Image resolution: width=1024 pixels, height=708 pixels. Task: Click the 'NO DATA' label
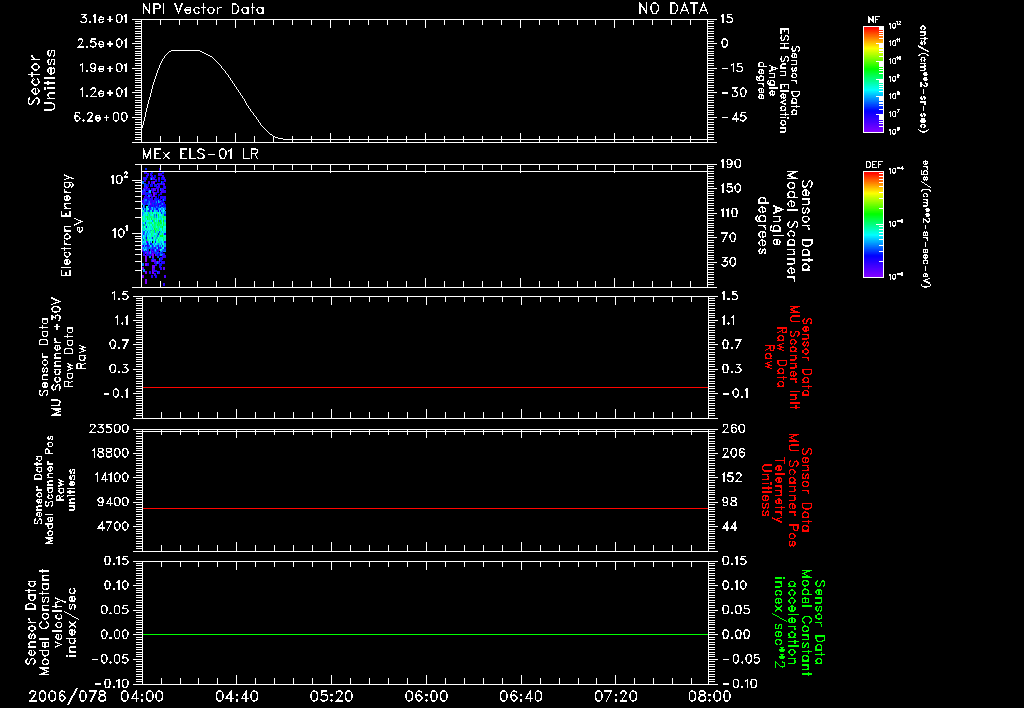pos(673,9)
